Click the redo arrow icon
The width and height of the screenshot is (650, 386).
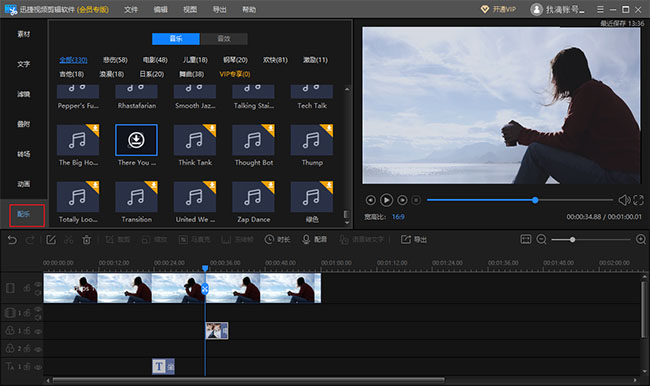pyautogui.click(x=30, y=240)
